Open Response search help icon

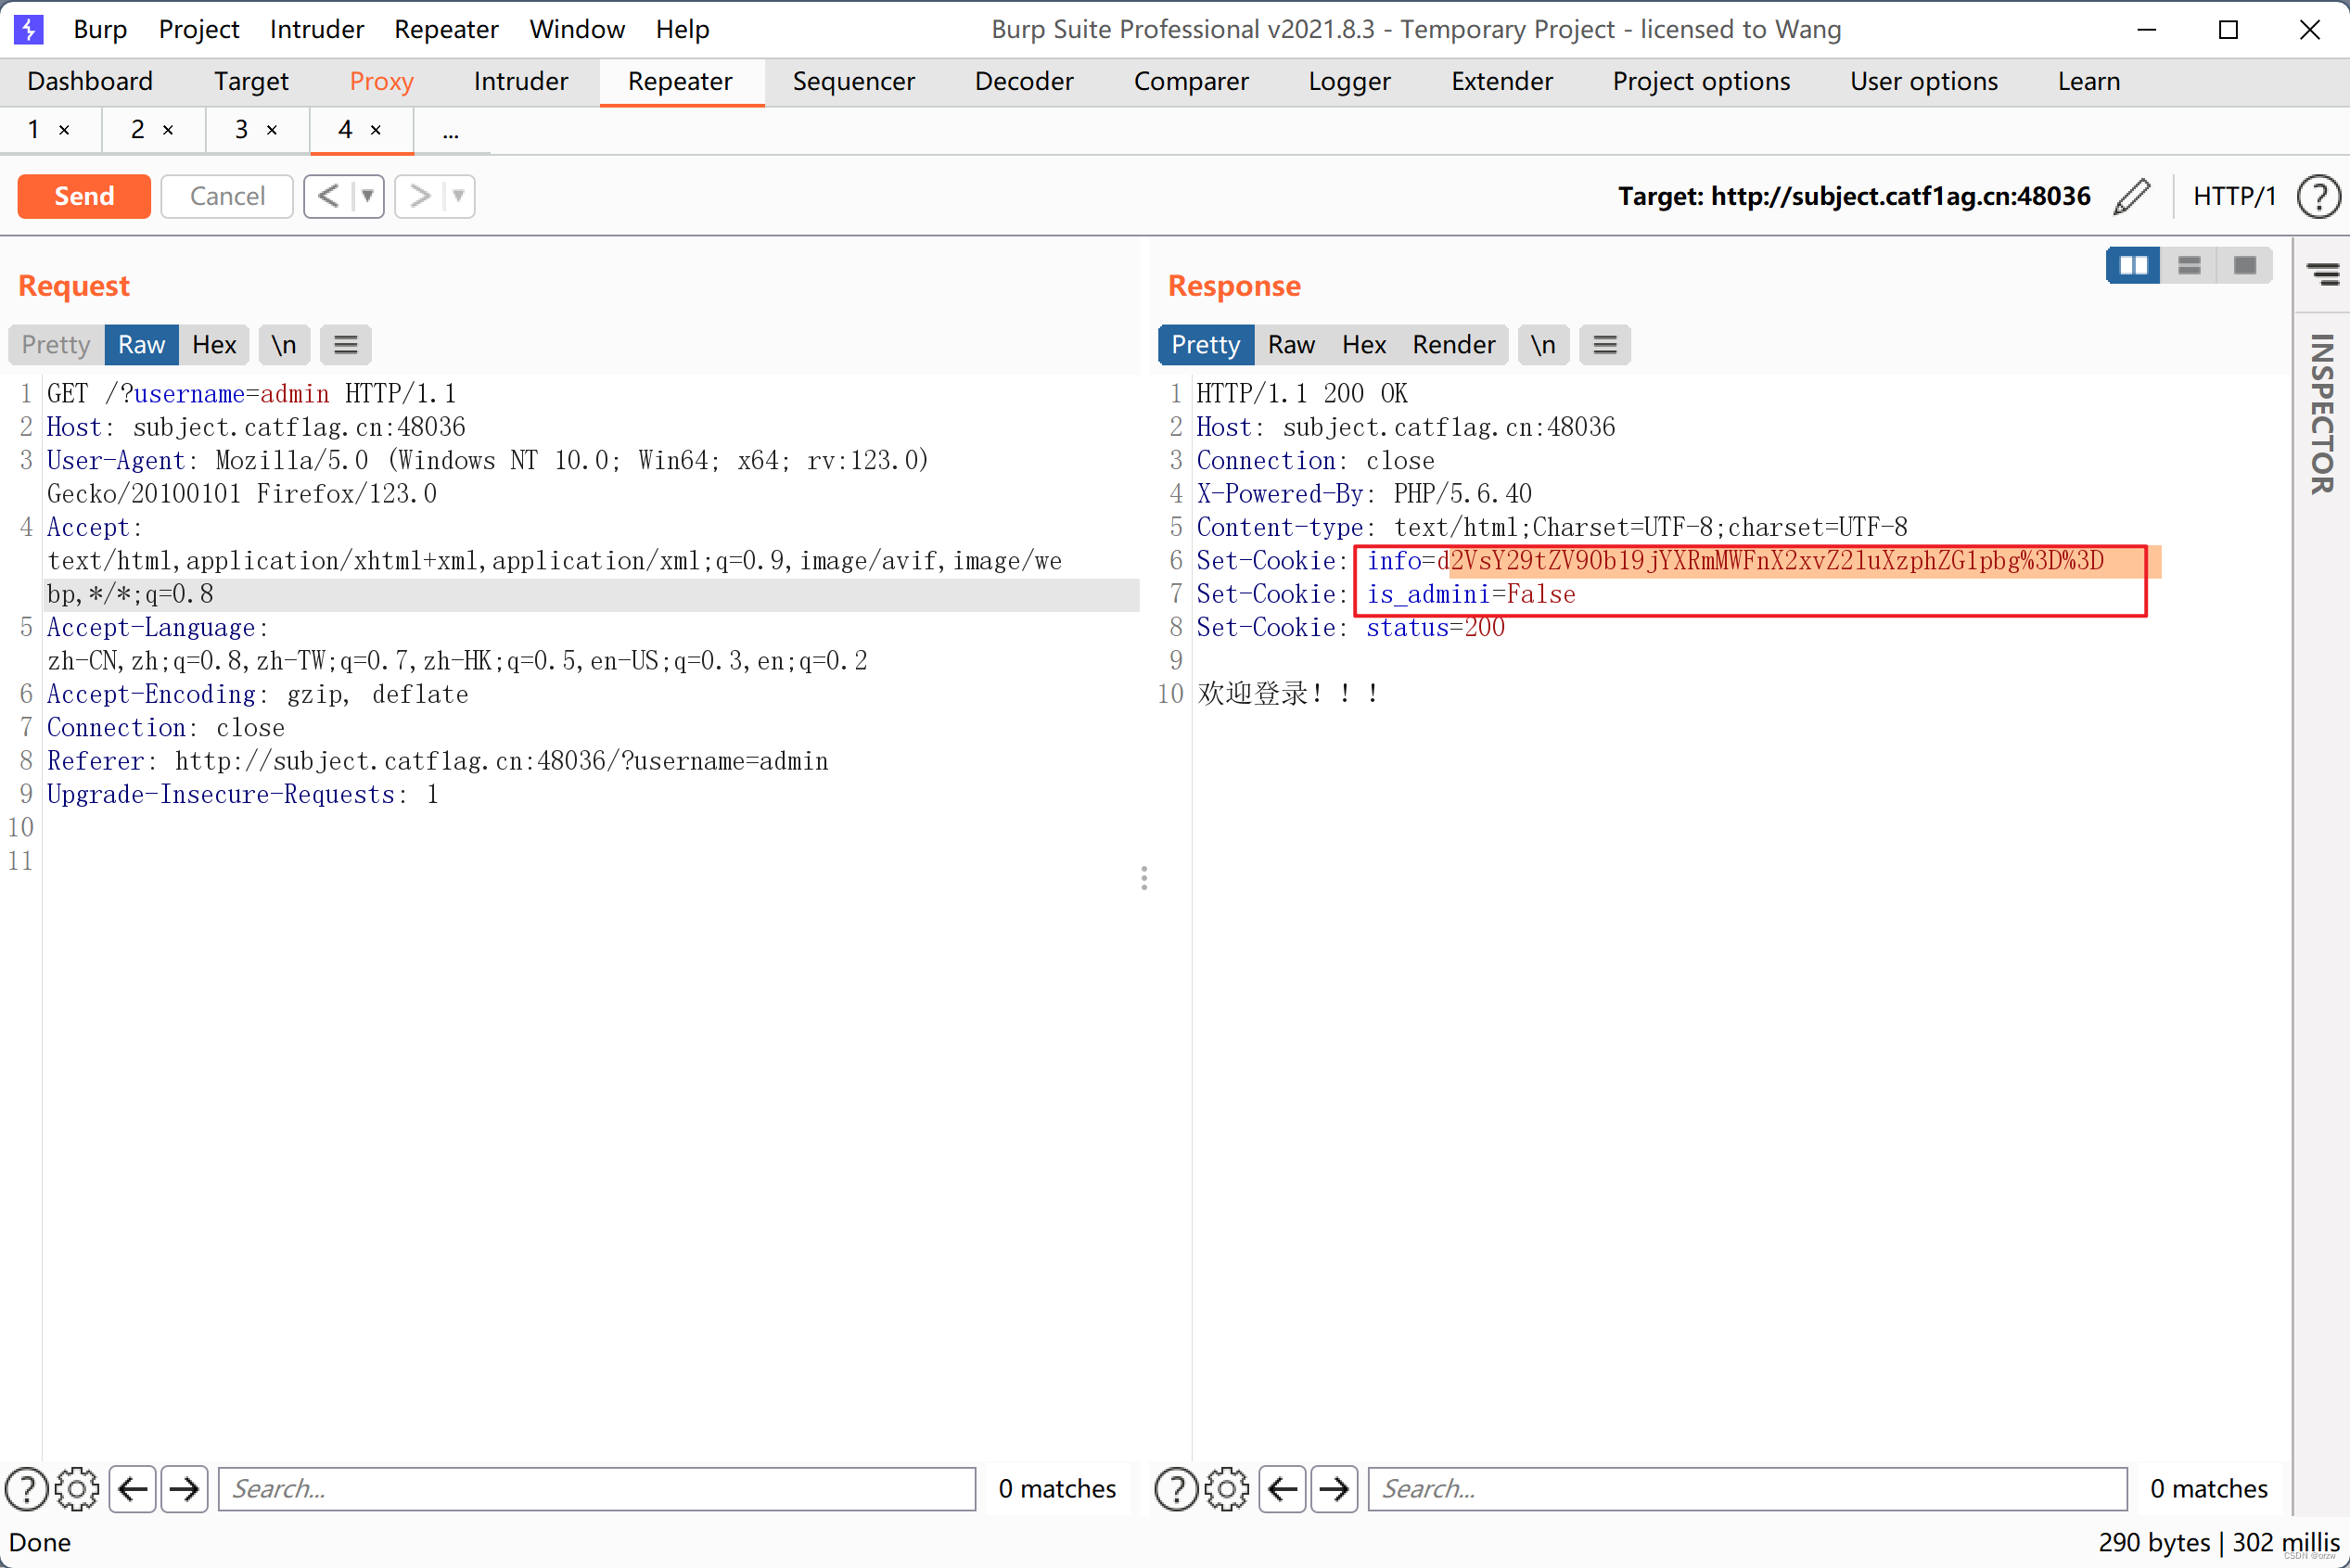[1176, 1489]
